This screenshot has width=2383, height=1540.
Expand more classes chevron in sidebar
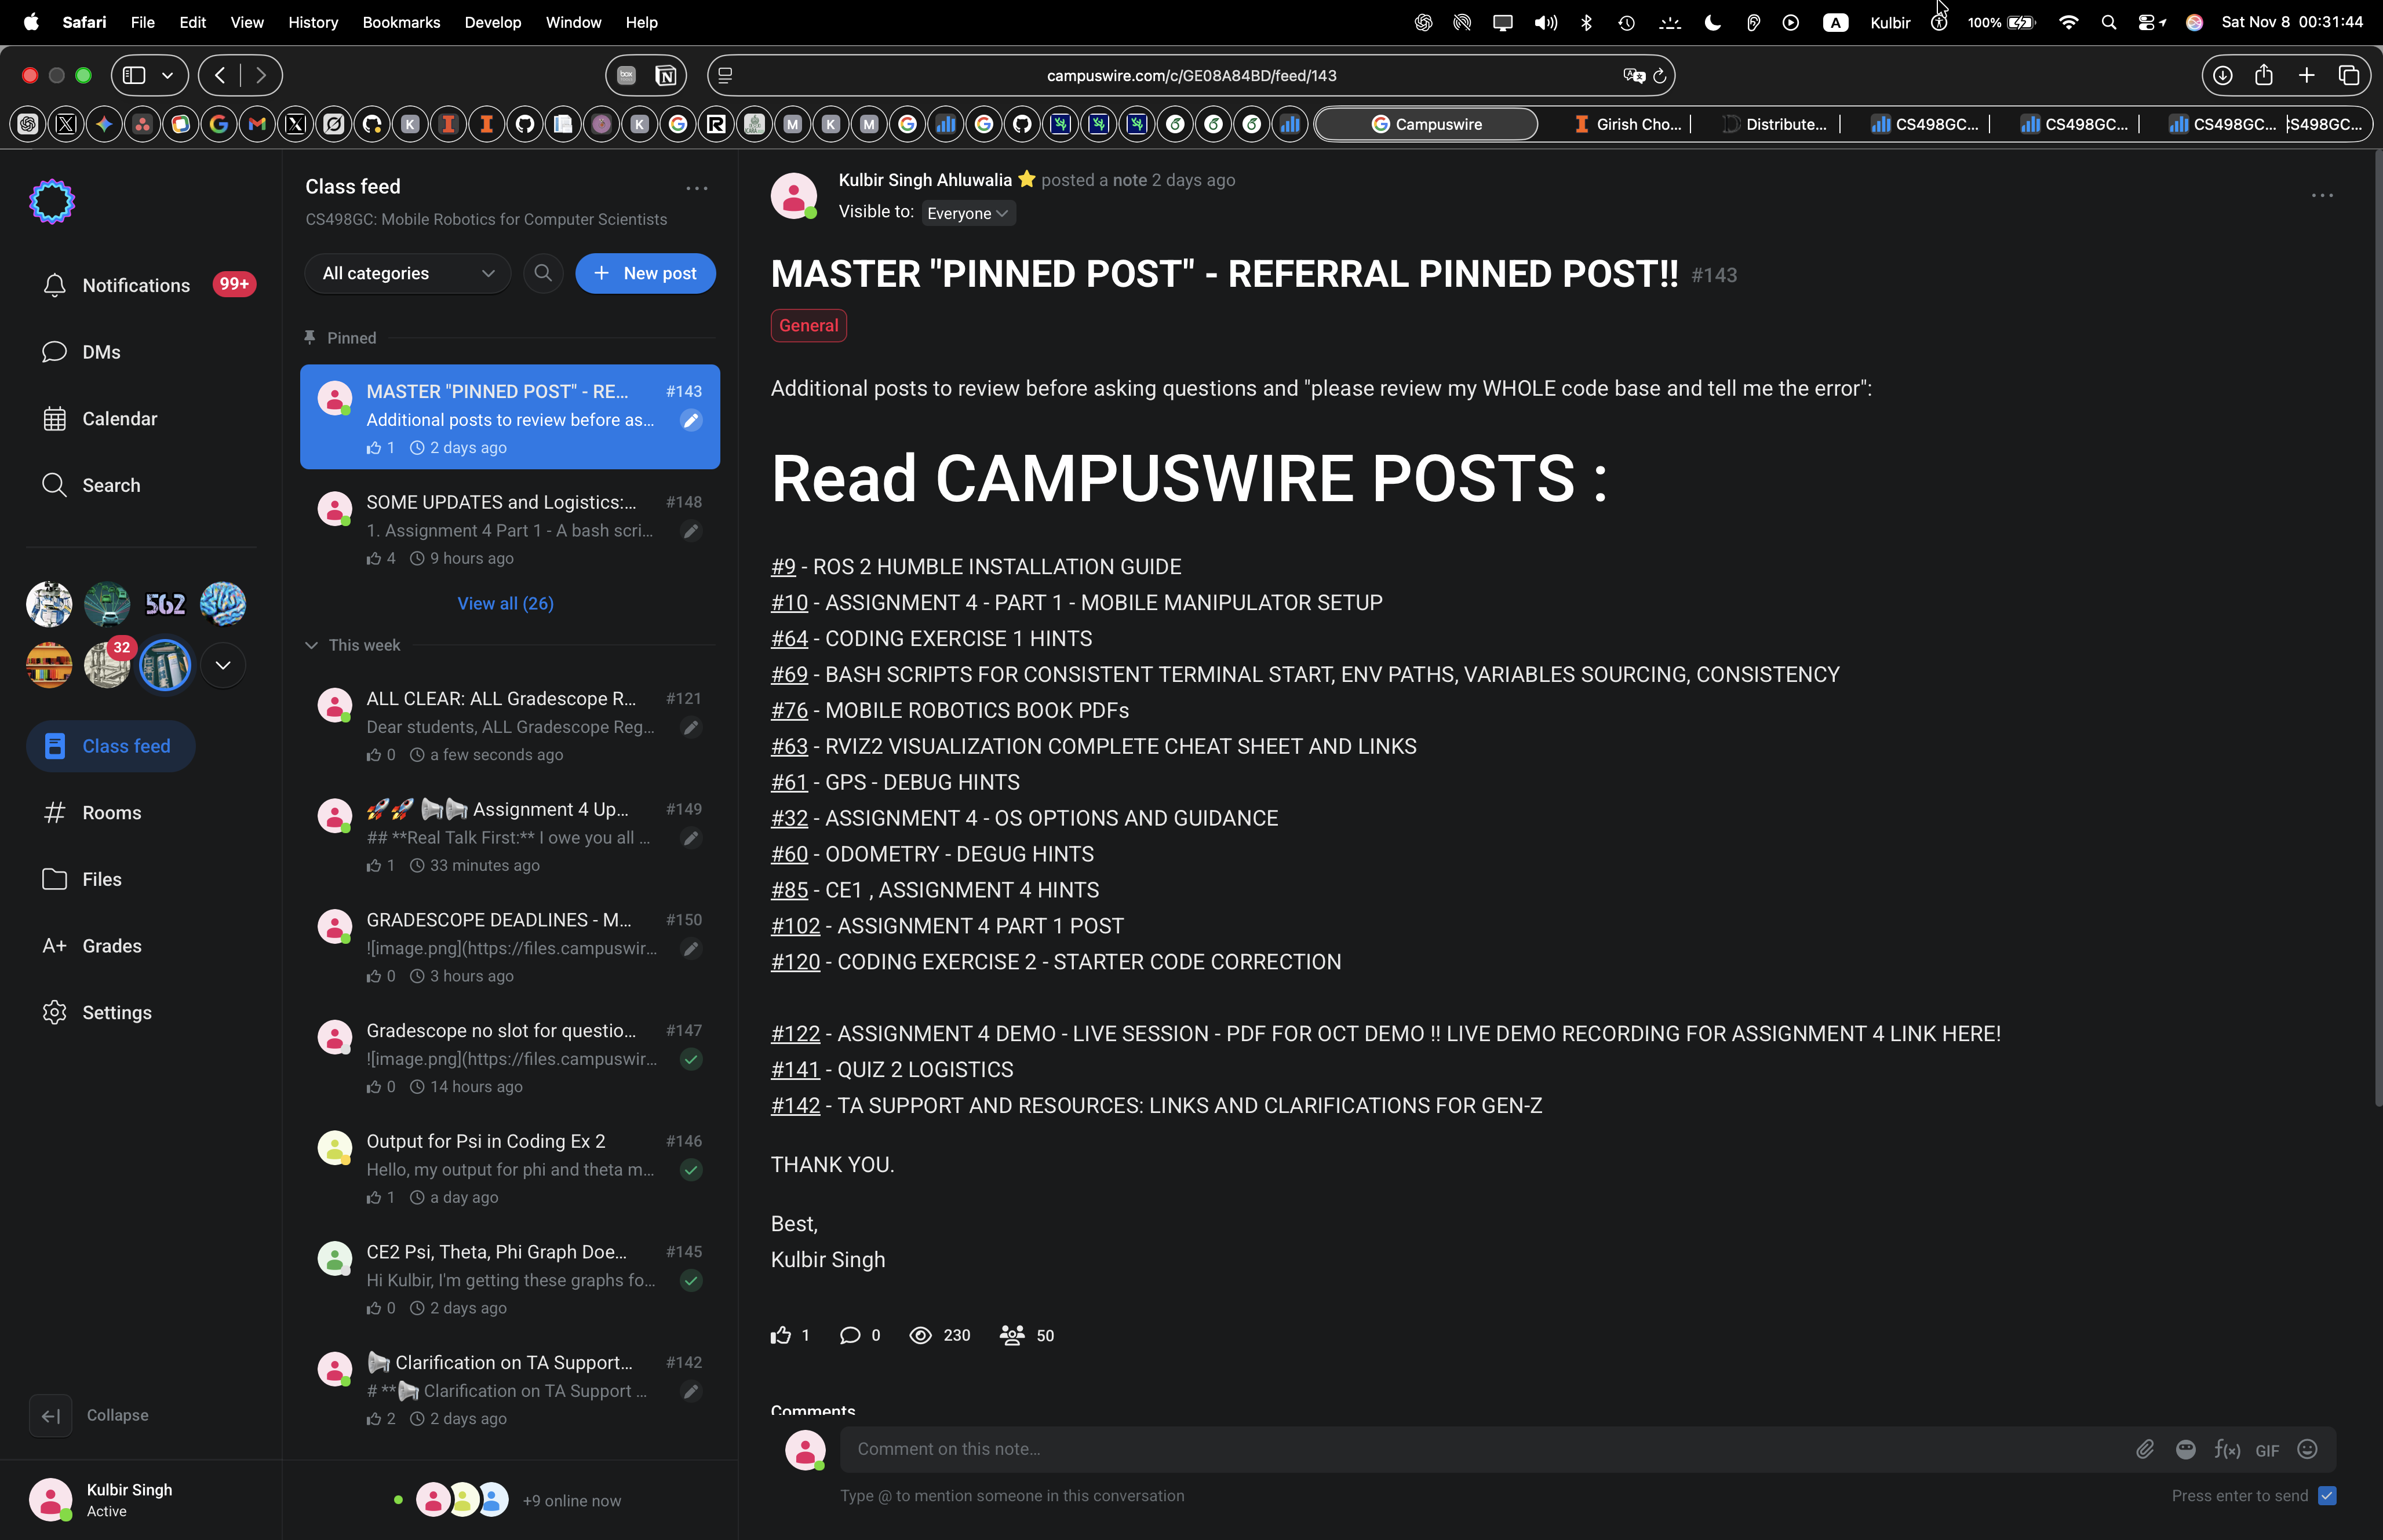click(x=223, y=665)
